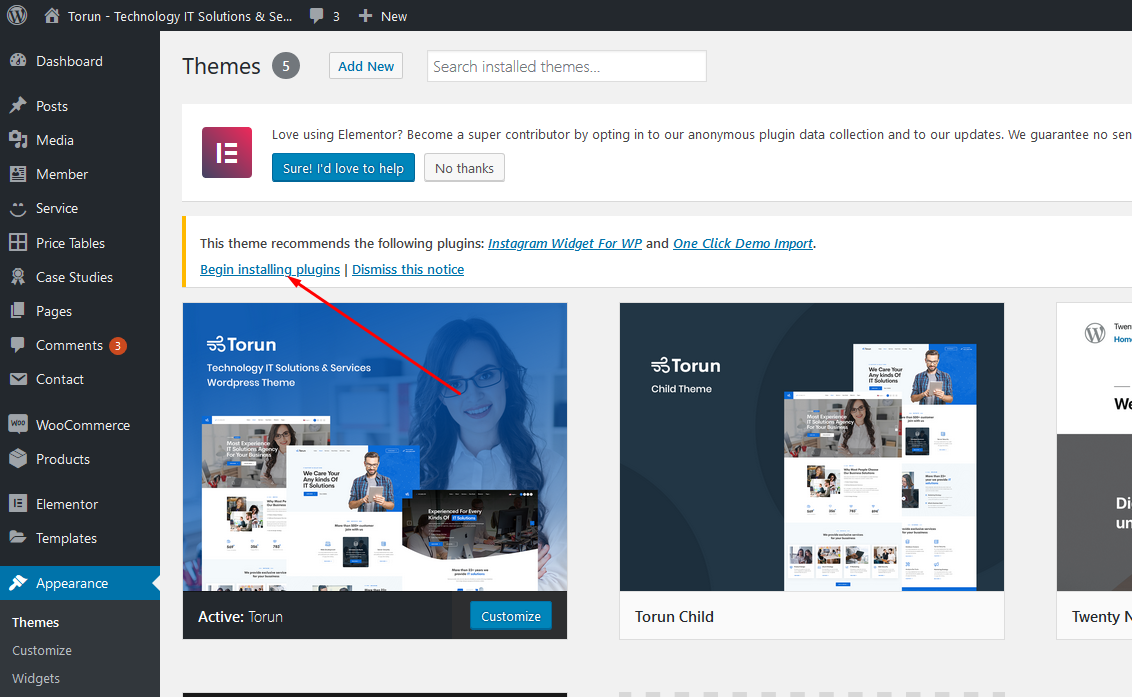Click the Customize button on Torun theme

(510, 615)
